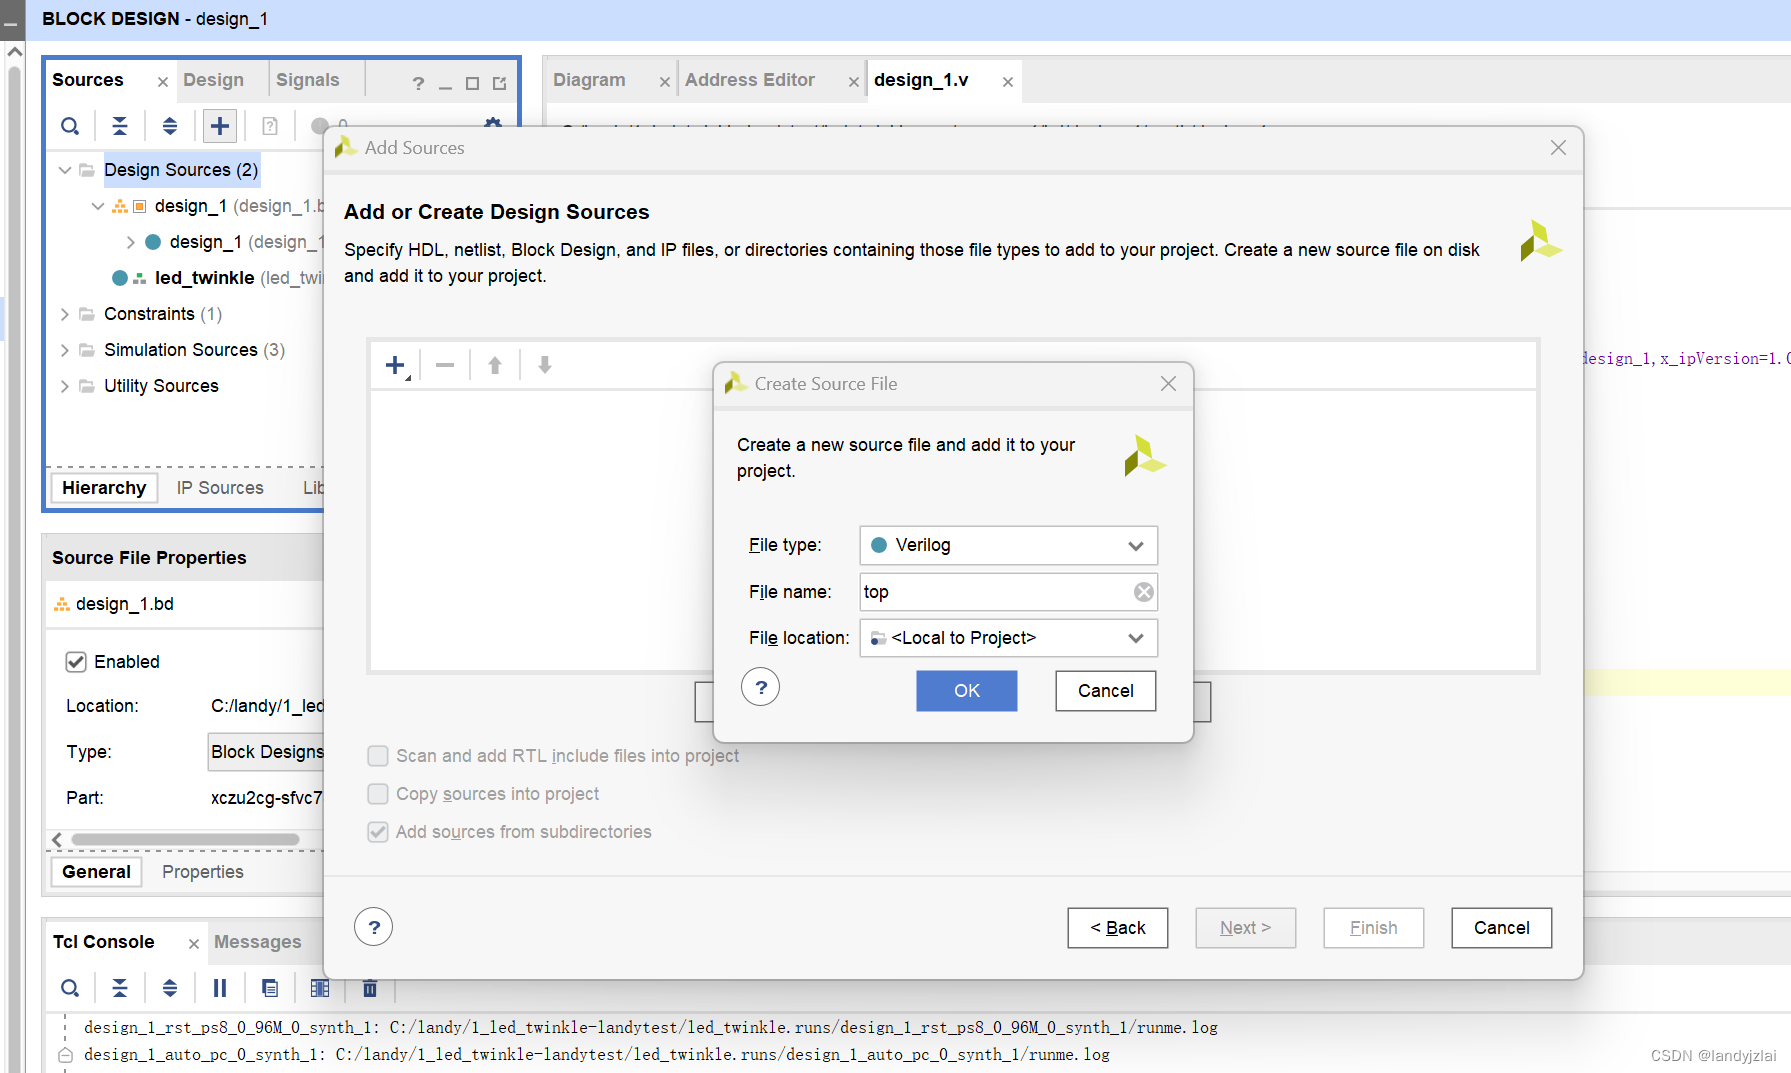Collapse the Tcl Console log group marker
The width and height of the screenshot is (1791, 1073).
(65, 1055)
